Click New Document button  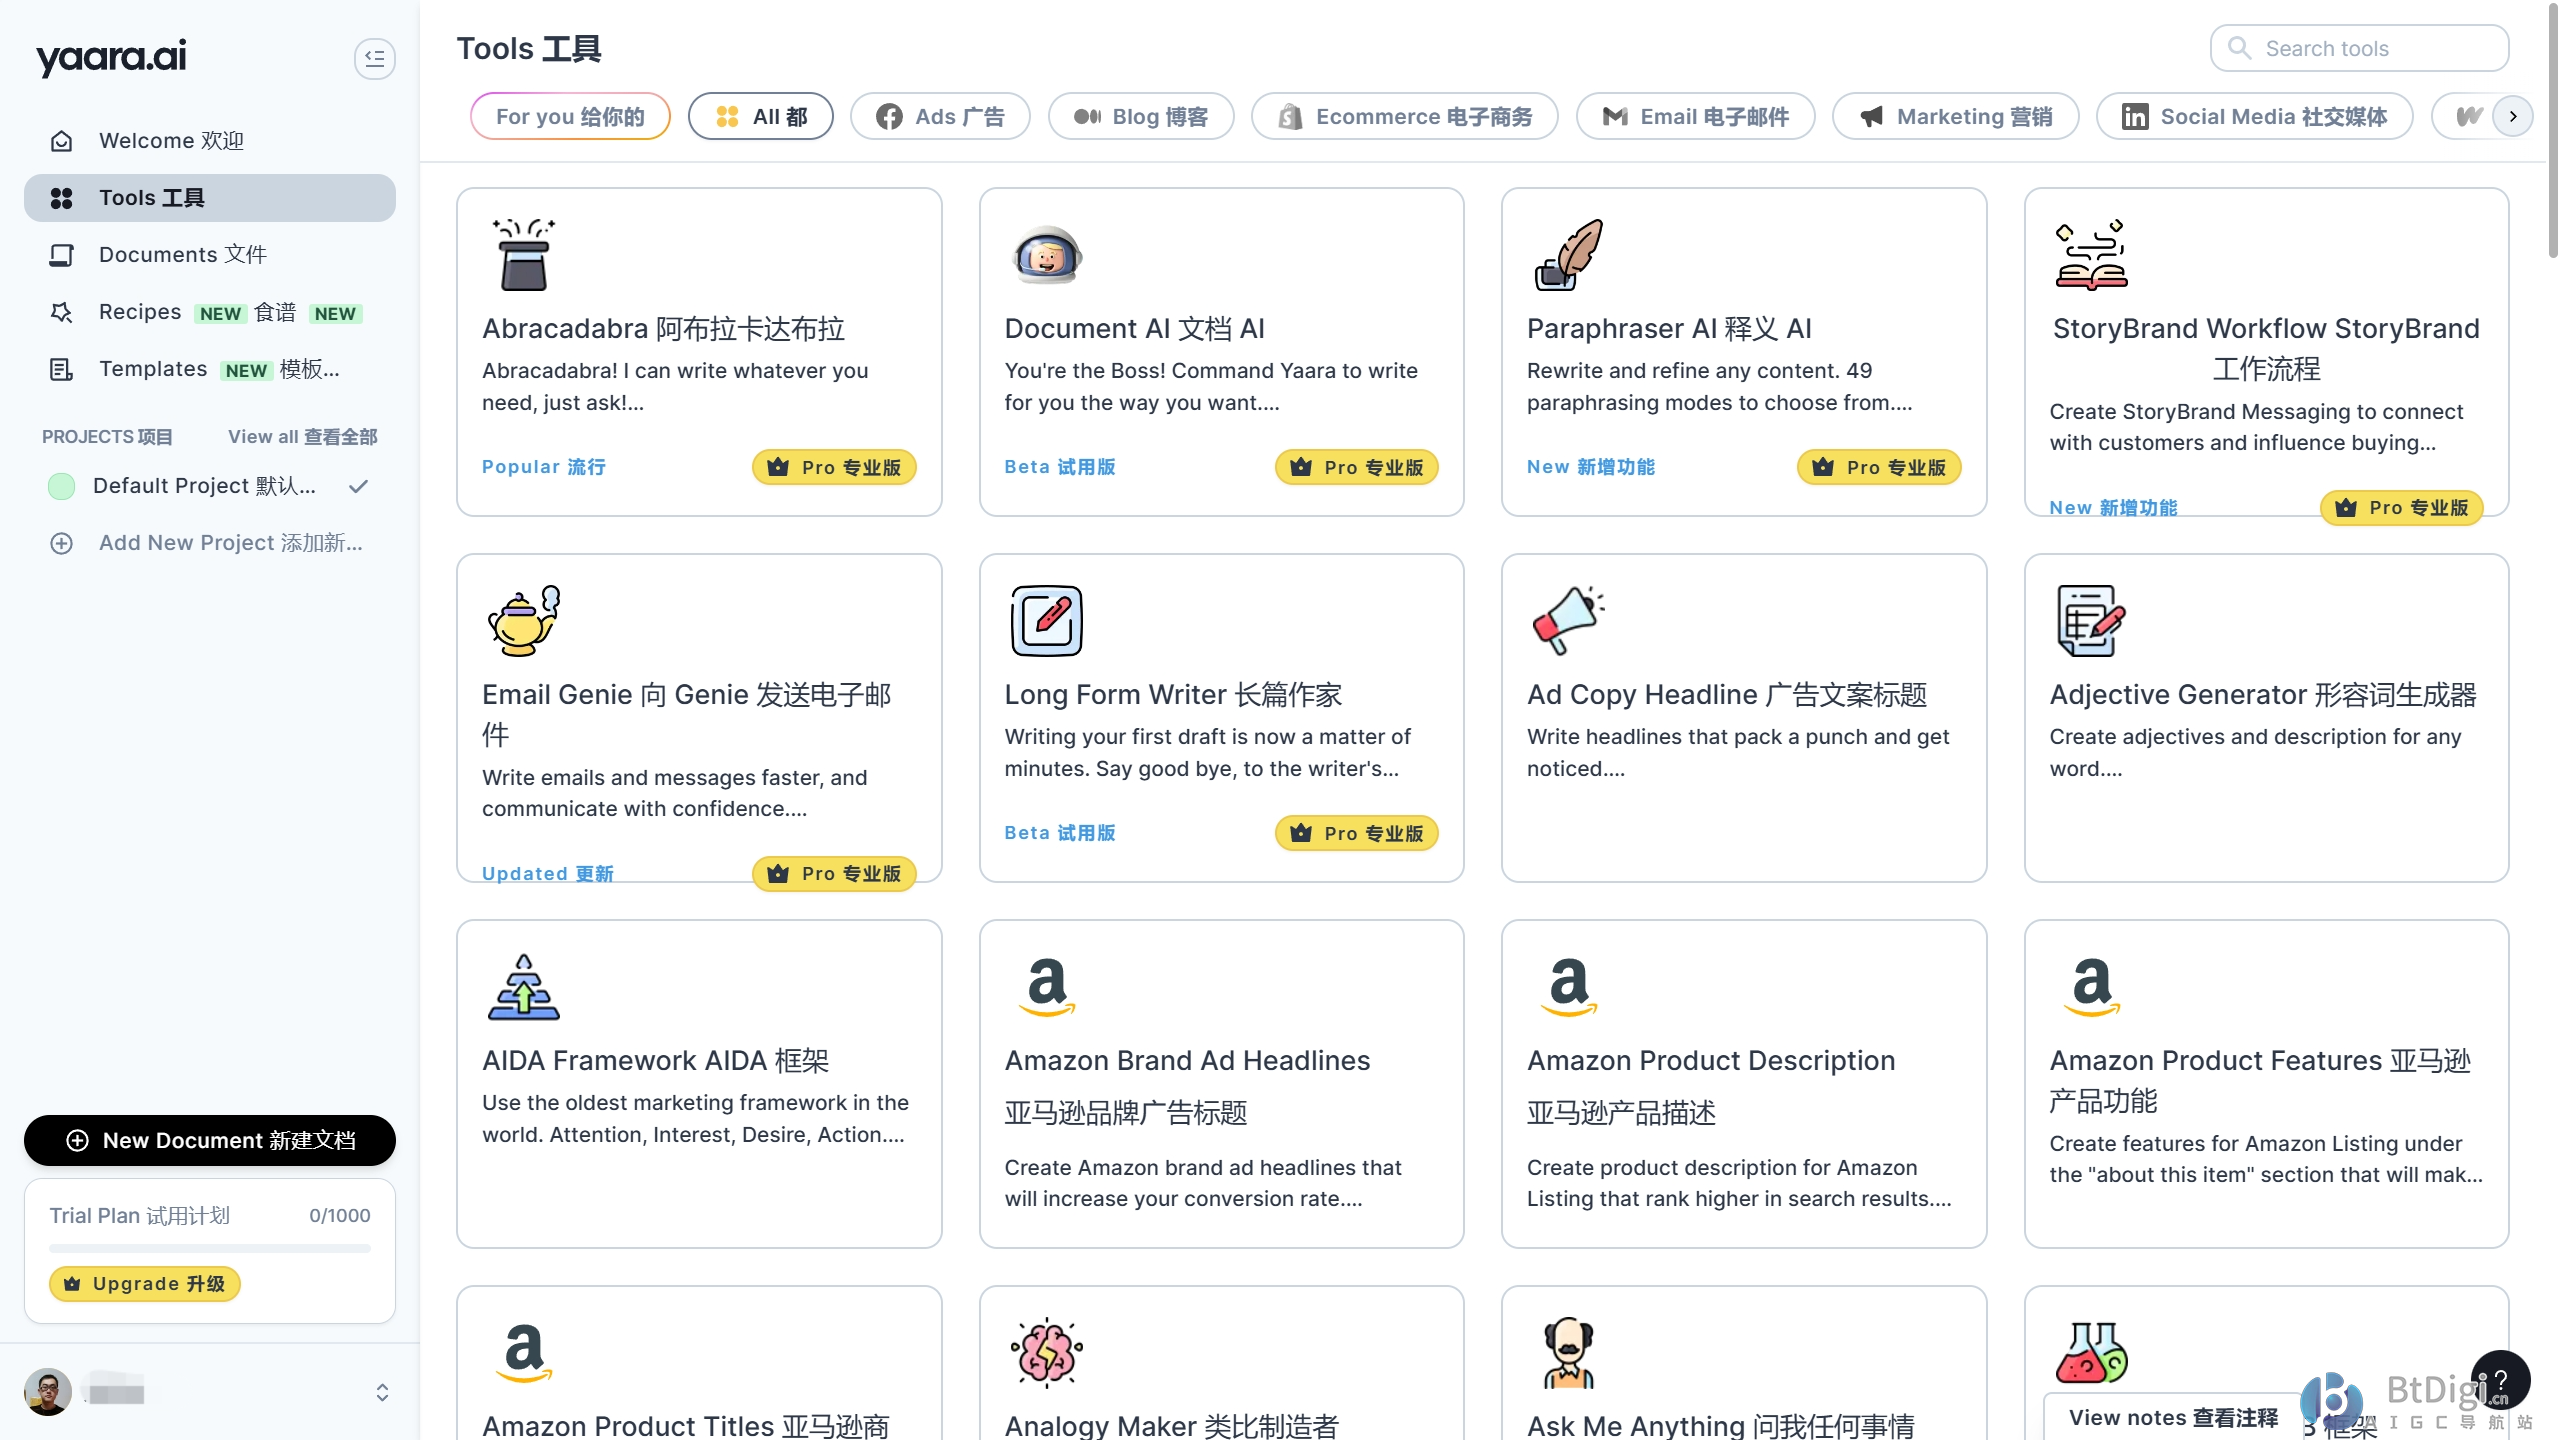tap(210, 1140)
